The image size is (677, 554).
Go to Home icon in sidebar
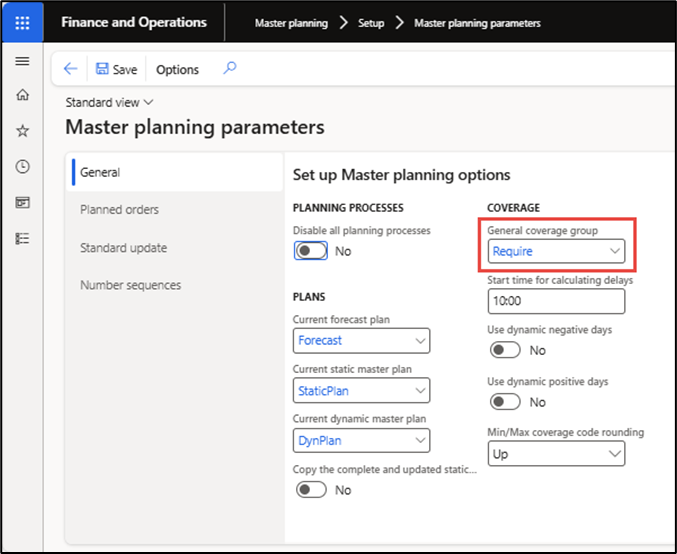click(22, 95)
